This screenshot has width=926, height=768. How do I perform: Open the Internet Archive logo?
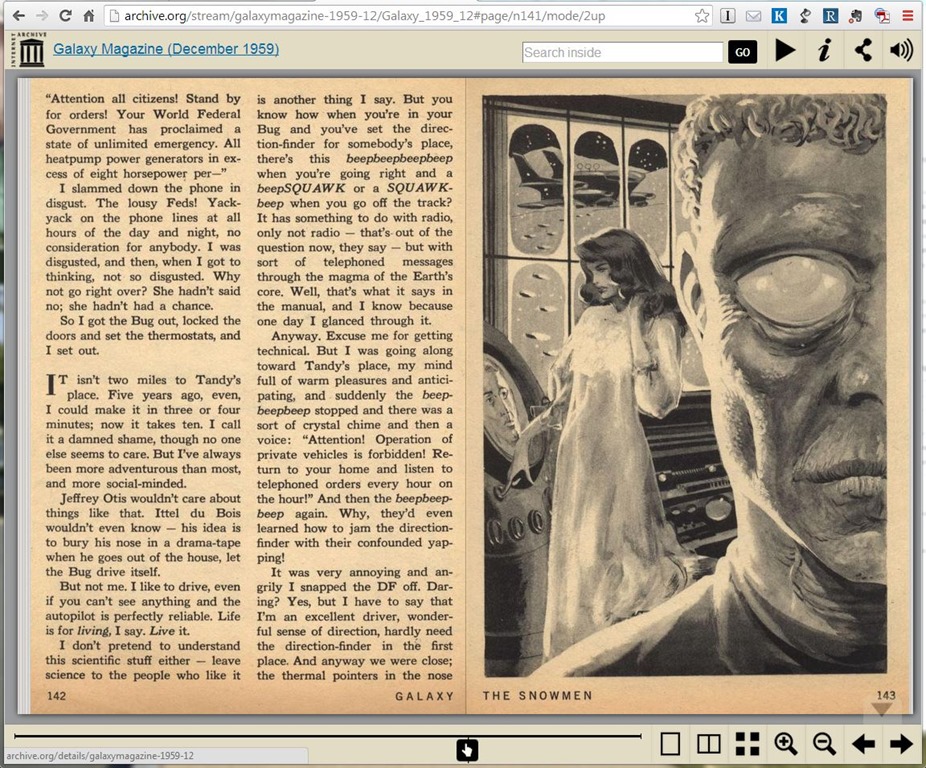31,50
